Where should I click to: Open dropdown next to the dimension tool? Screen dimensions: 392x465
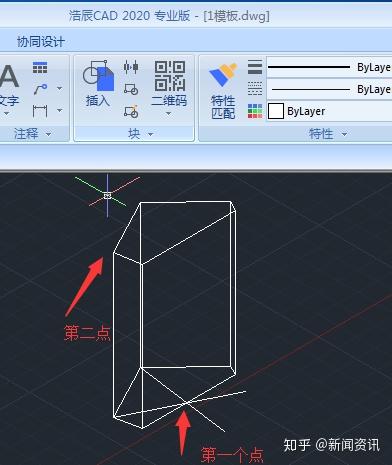[59, 110]
